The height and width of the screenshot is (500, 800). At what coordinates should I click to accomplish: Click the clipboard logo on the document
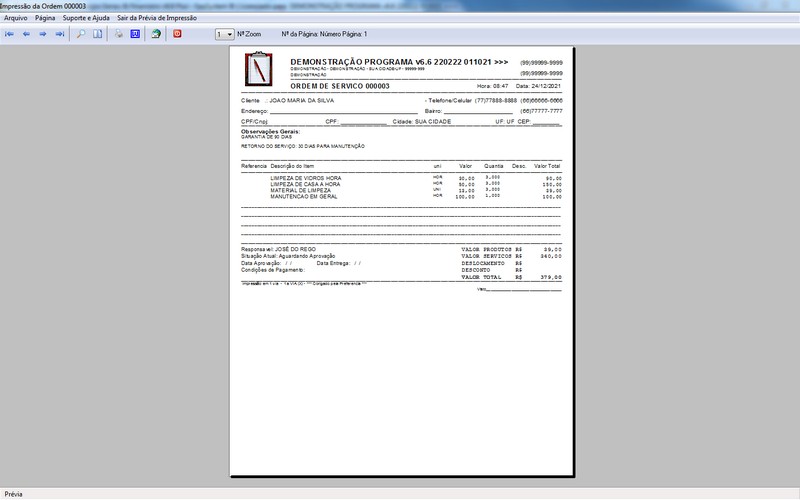coord(259,69)
